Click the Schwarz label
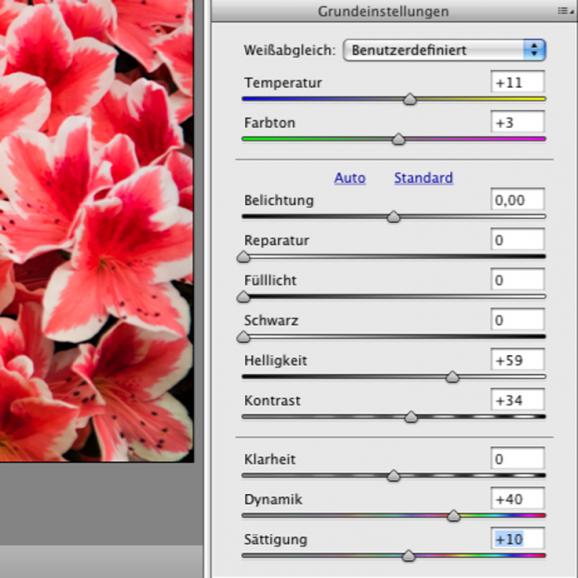Screen dimensions: 578x578 tap(271, 320)
